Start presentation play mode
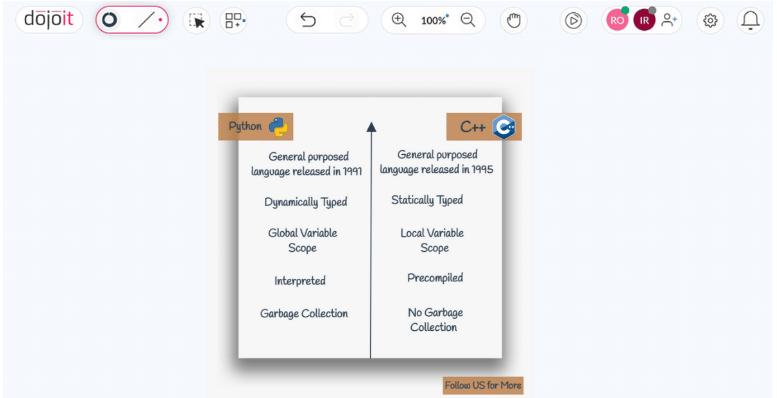Viewport: 777px width, 398px height. pyautogui.click(x=573, y=20)
